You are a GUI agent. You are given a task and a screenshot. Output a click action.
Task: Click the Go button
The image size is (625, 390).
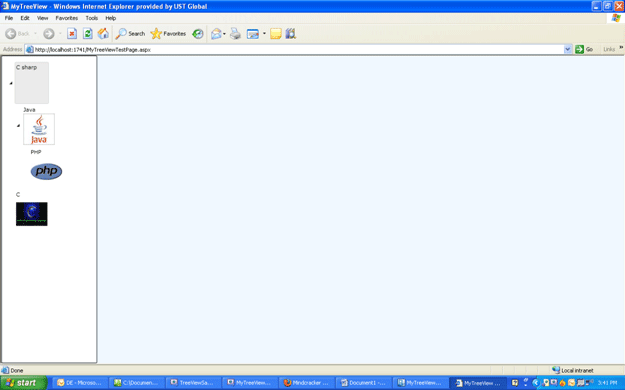584,49
